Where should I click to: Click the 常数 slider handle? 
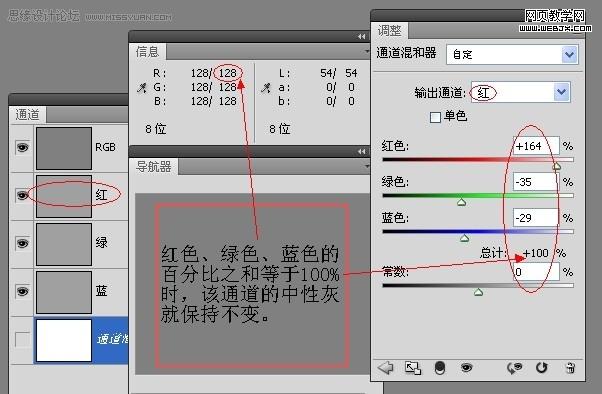[478, 292]
